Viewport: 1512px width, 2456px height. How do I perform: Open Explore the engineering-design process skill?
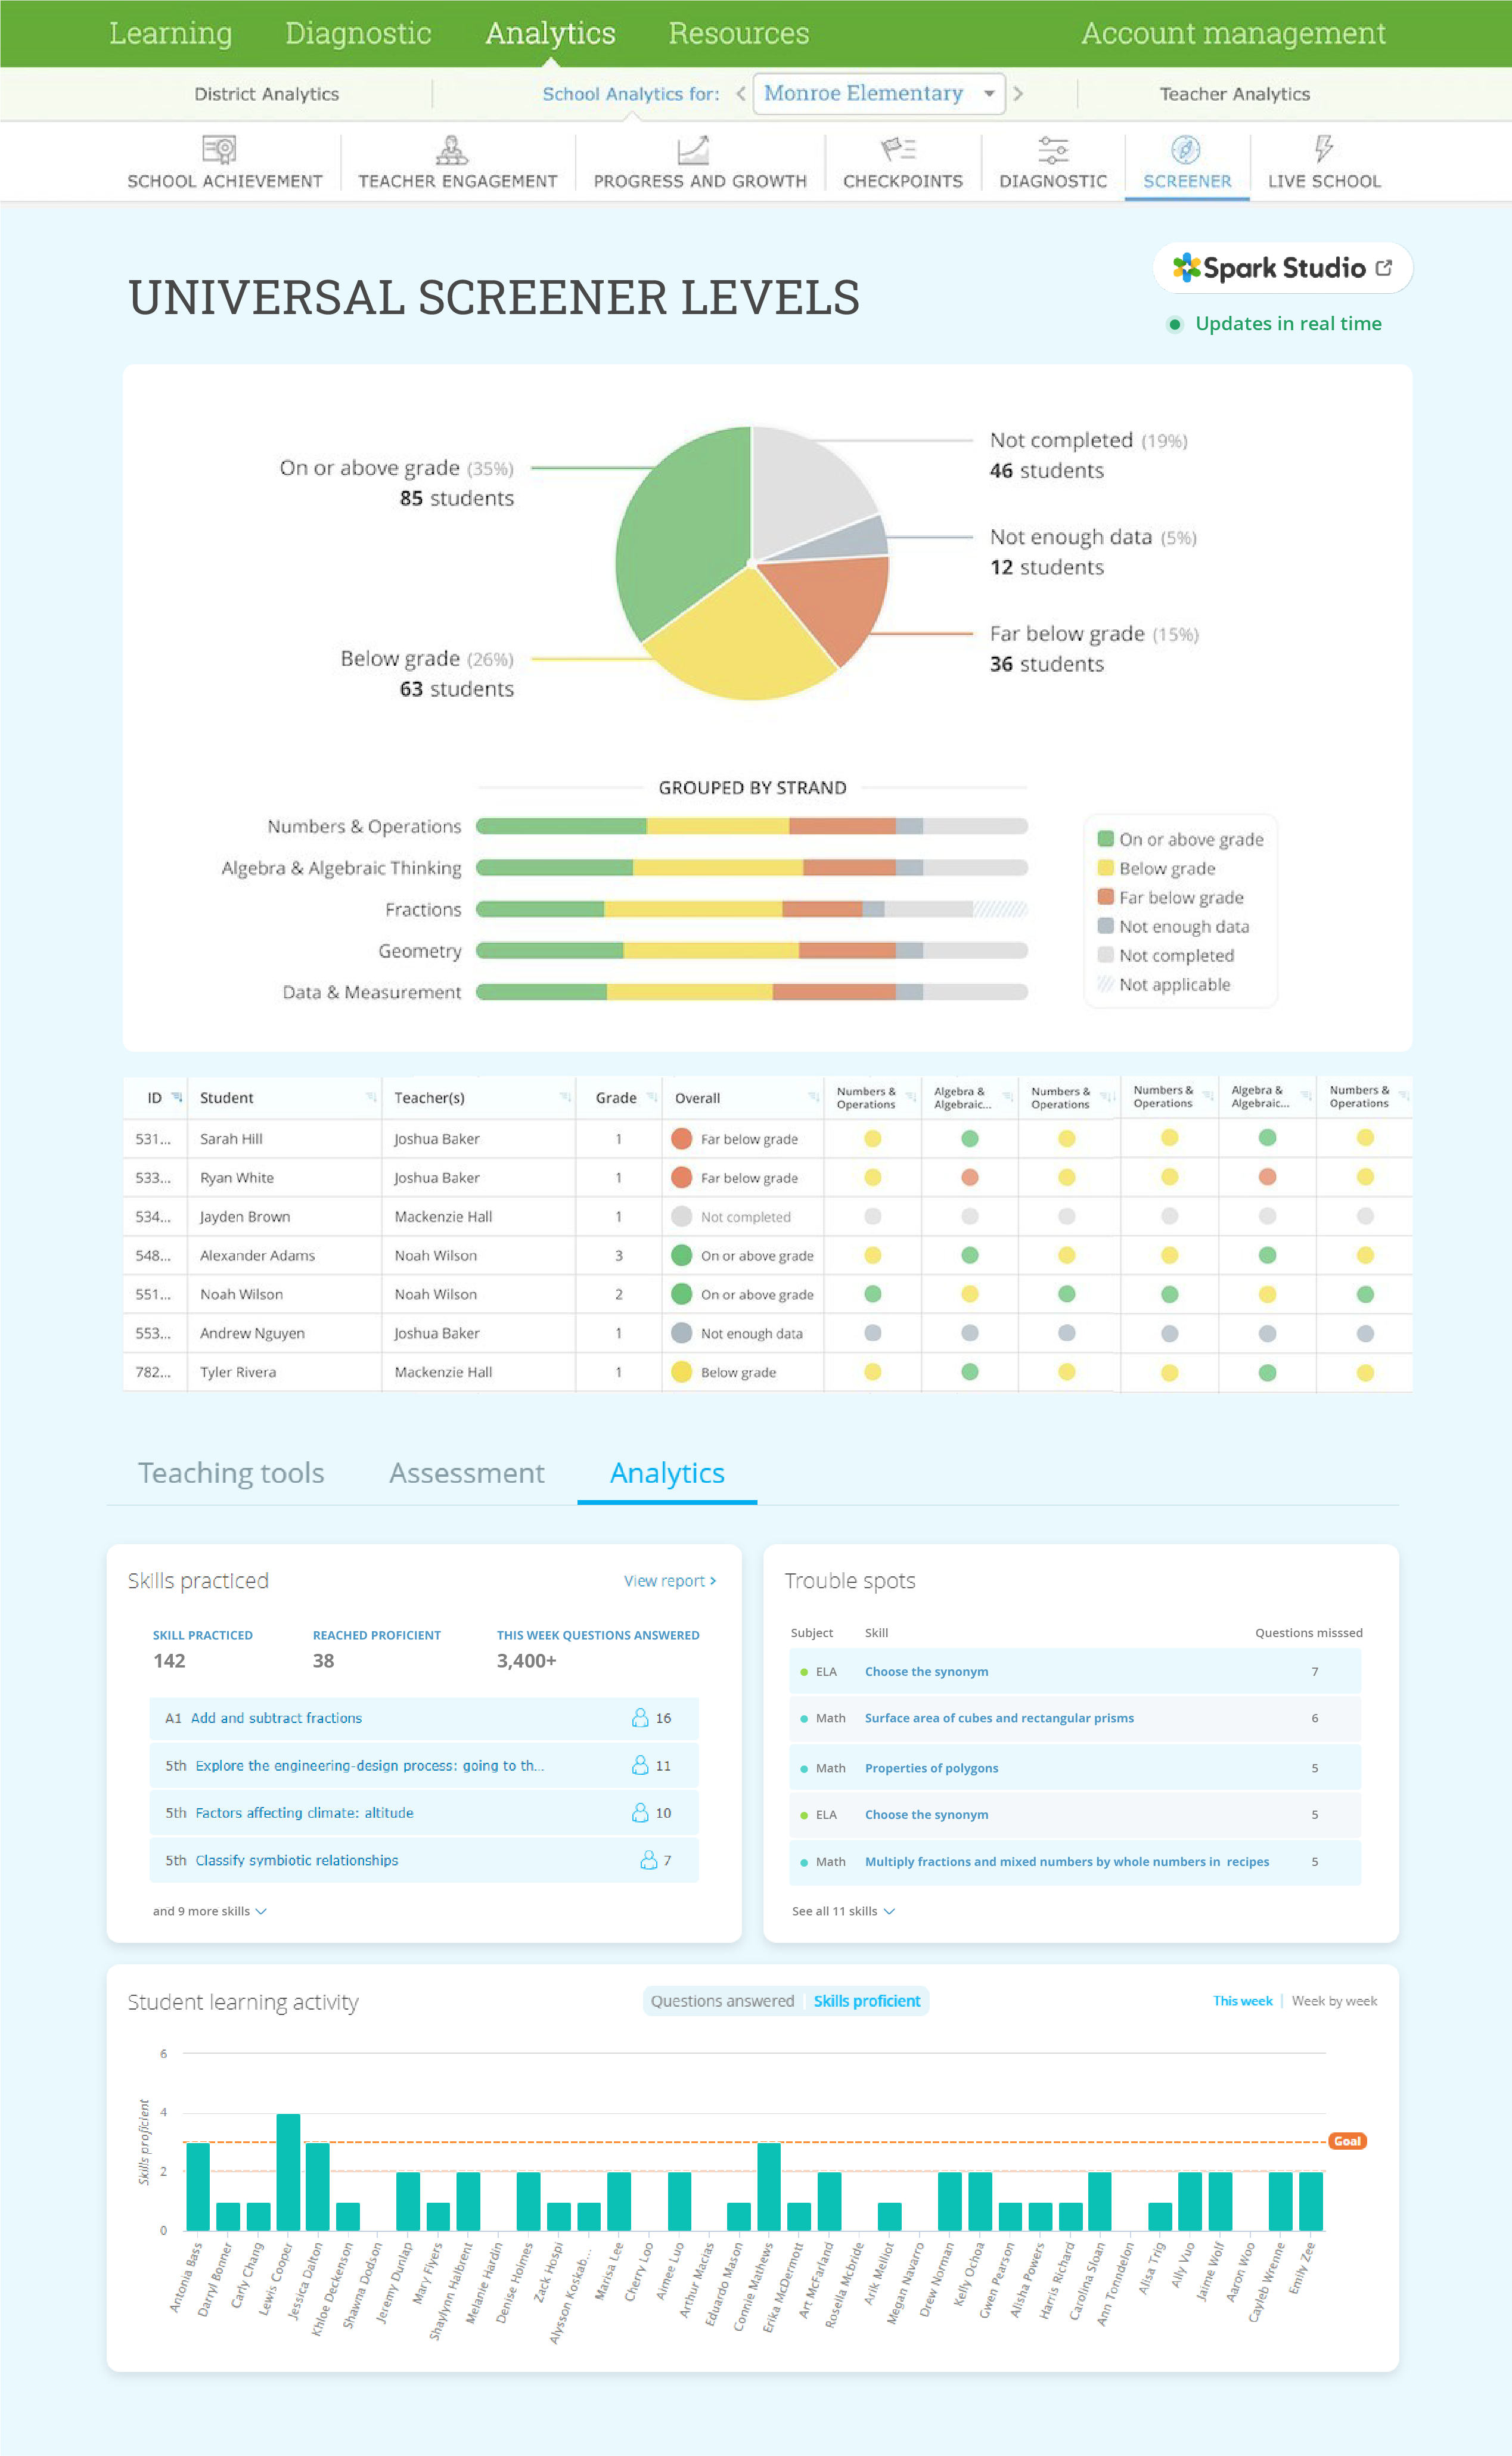click(x=369, y=1765)
